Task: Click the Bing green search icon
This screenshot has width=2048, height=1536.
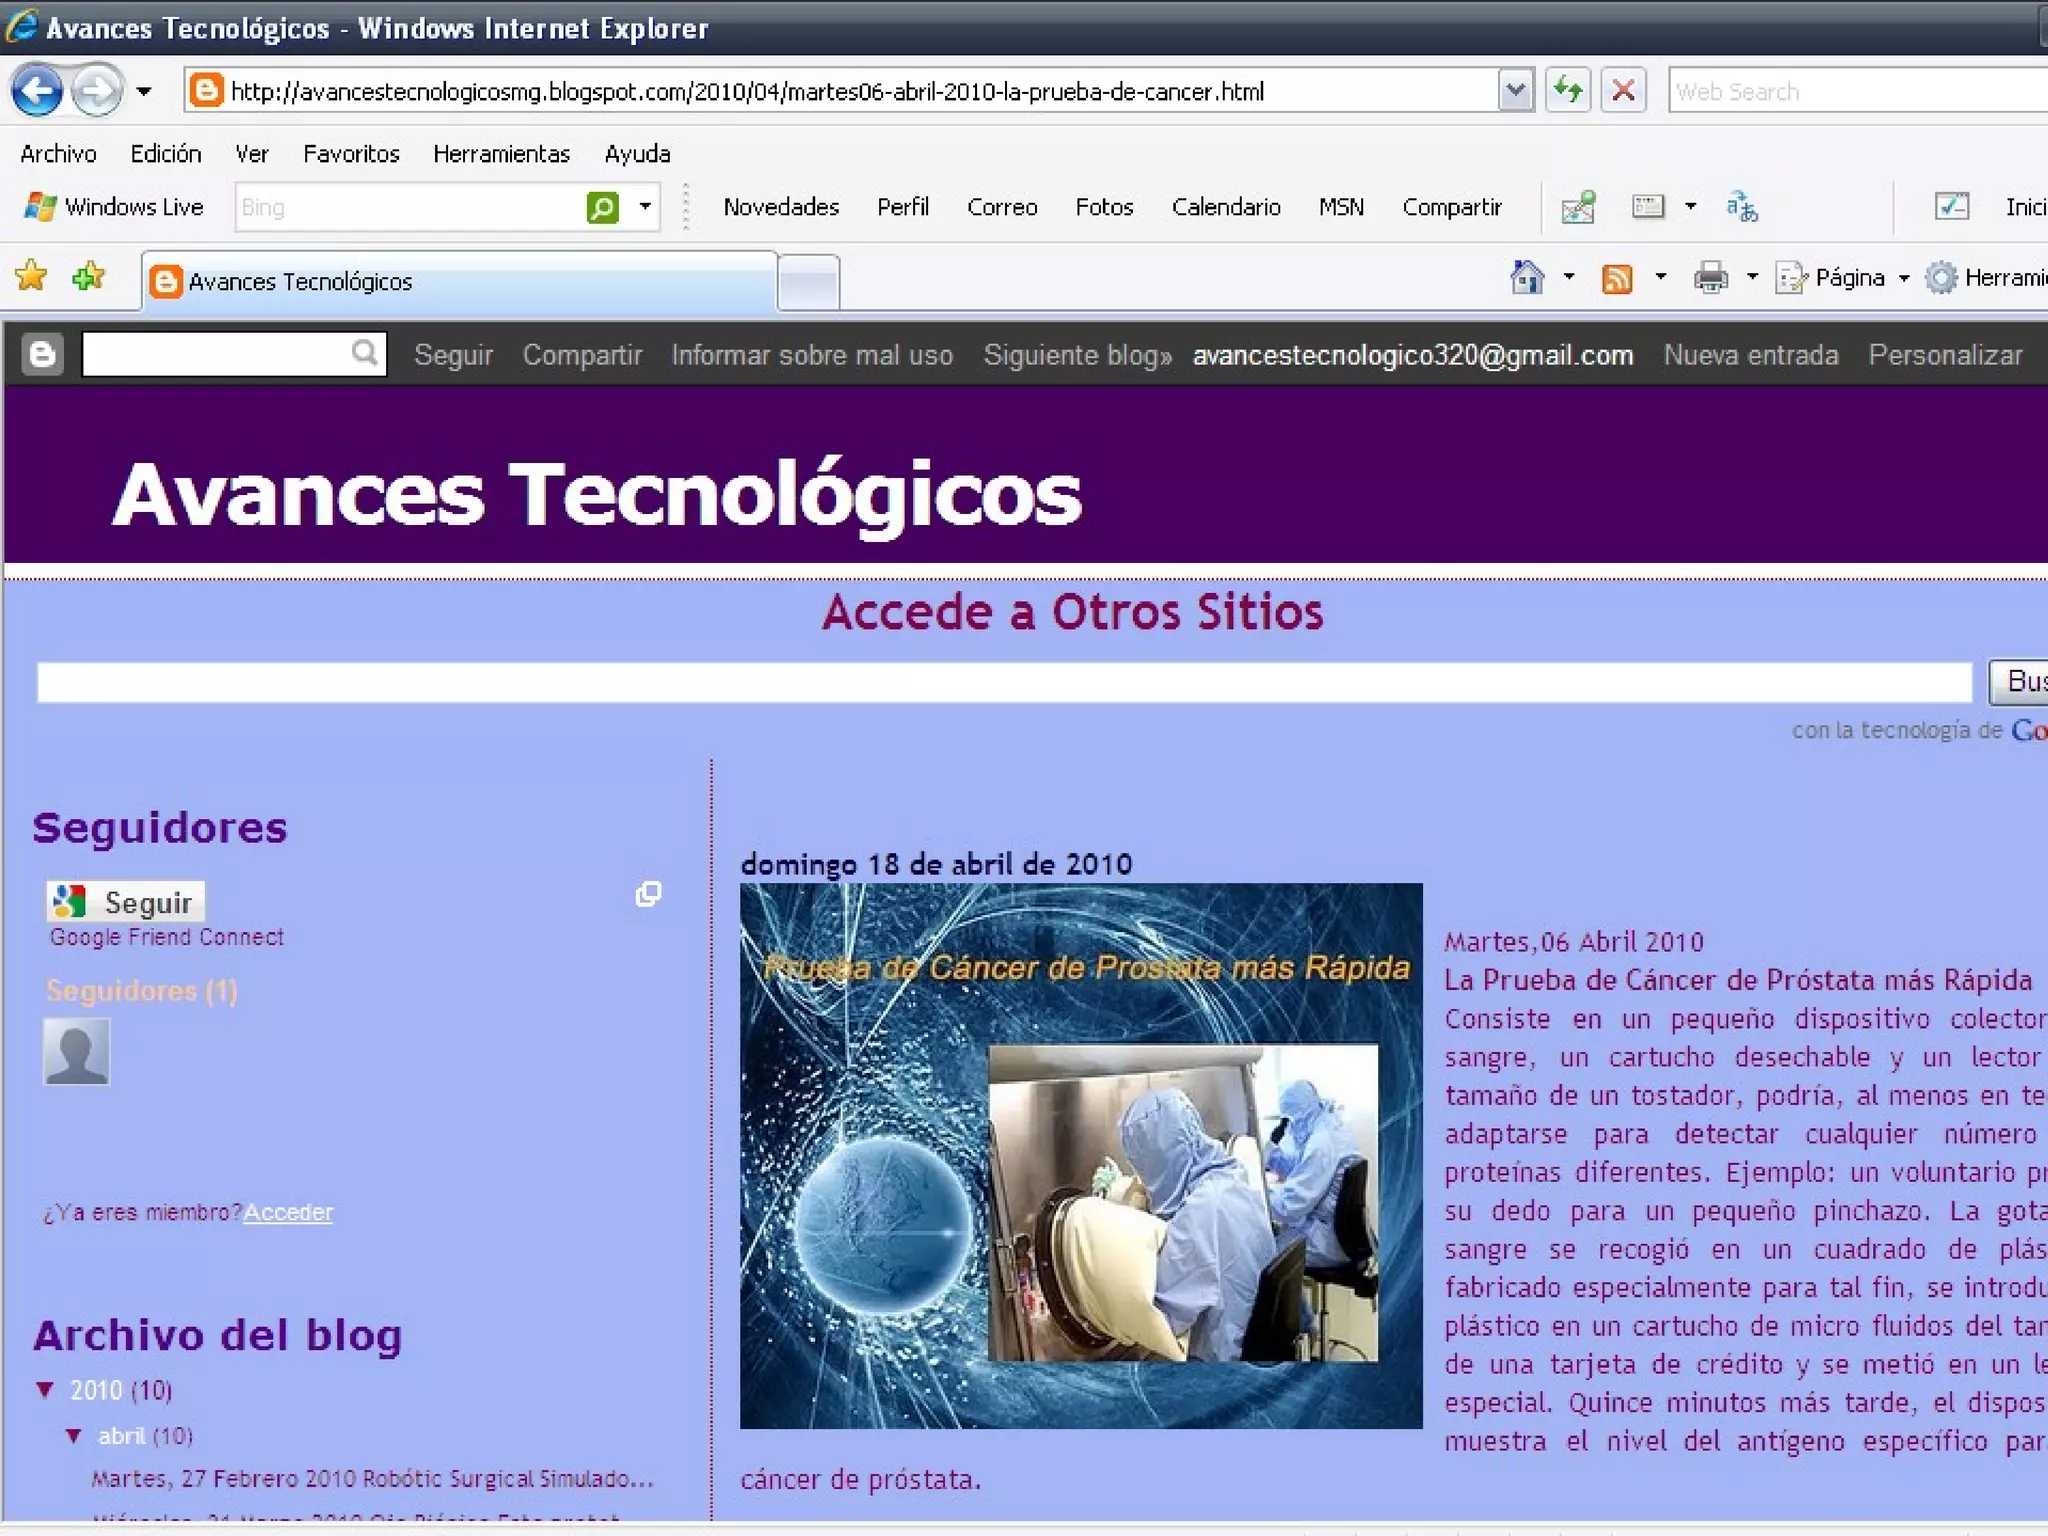Action: point(602,207)
